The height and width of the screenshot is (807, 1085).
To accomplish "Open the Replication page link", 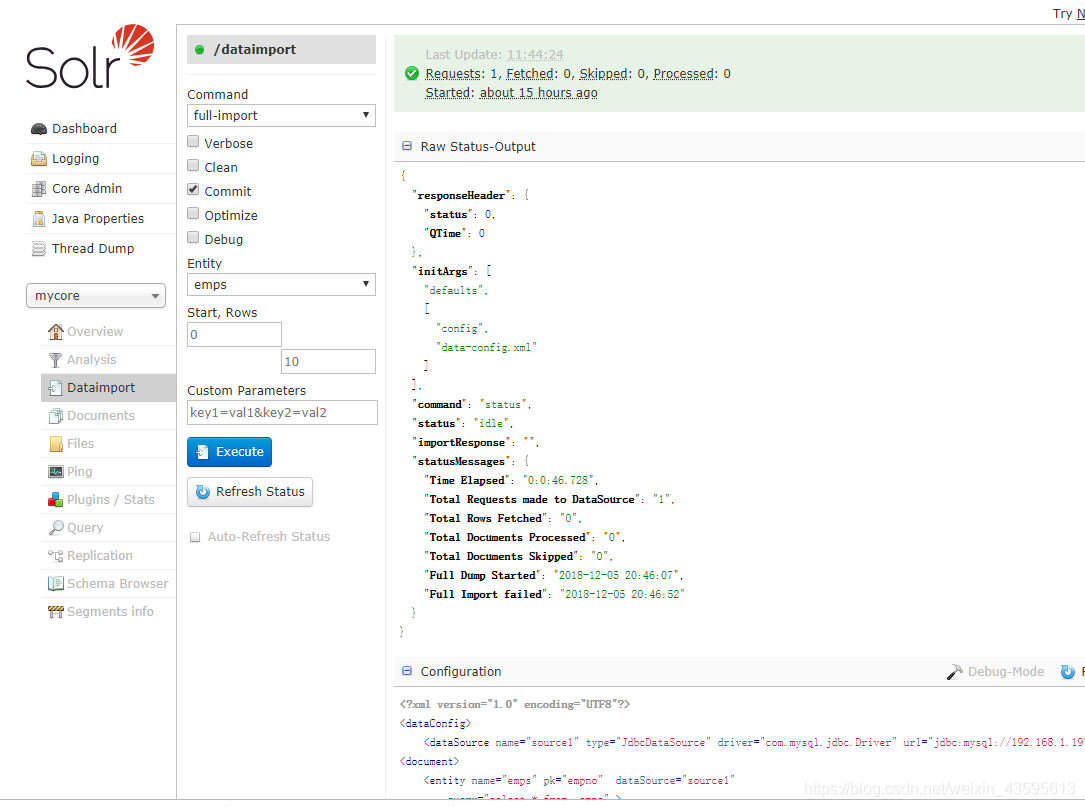I will (x=100, y=556).
